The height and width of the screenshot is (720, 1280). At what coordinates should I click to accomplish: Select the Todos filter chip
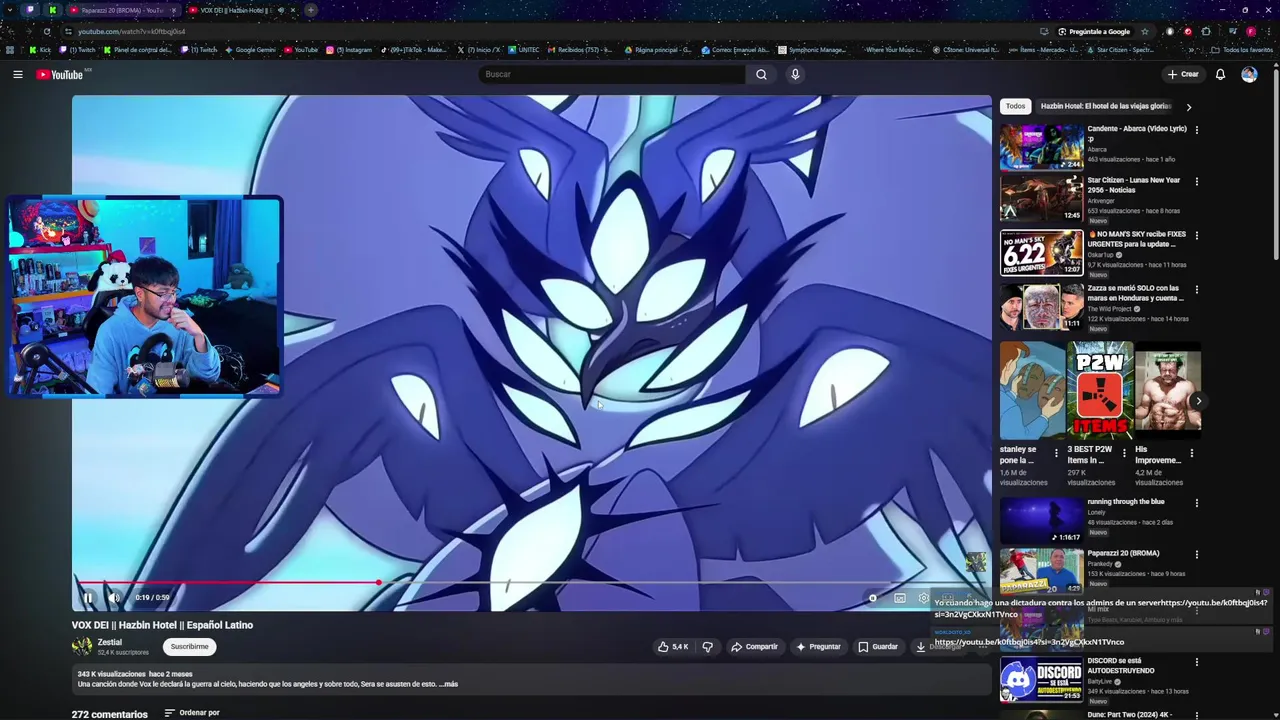(x=1015, y=106)
